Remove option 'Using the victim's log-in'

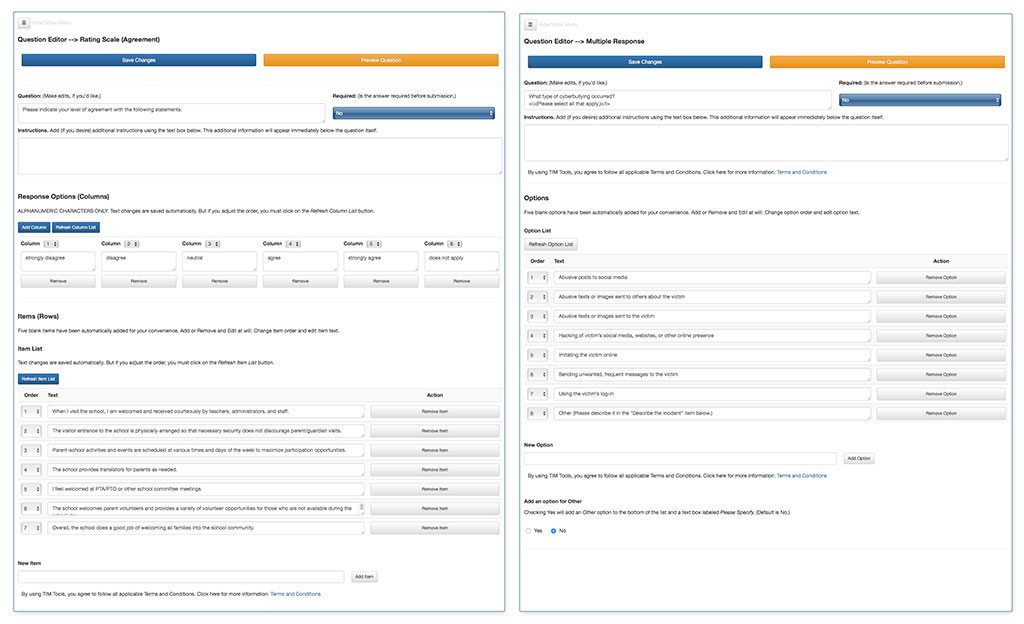(x=941, y=394)
